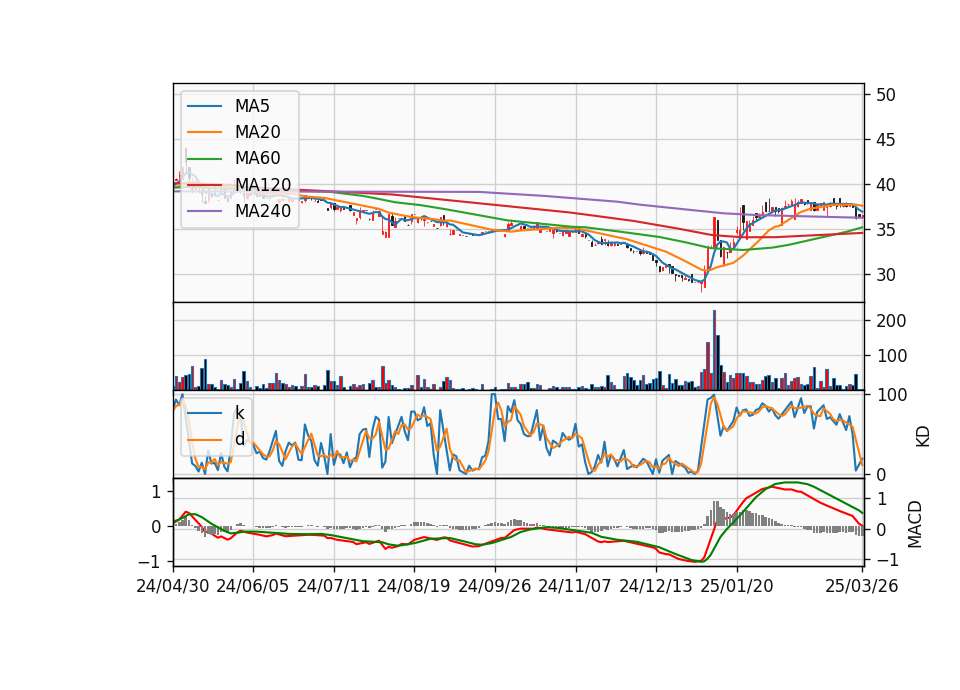Click the MA5 legend label
This screenshot has height=690, width=960.
252,106
